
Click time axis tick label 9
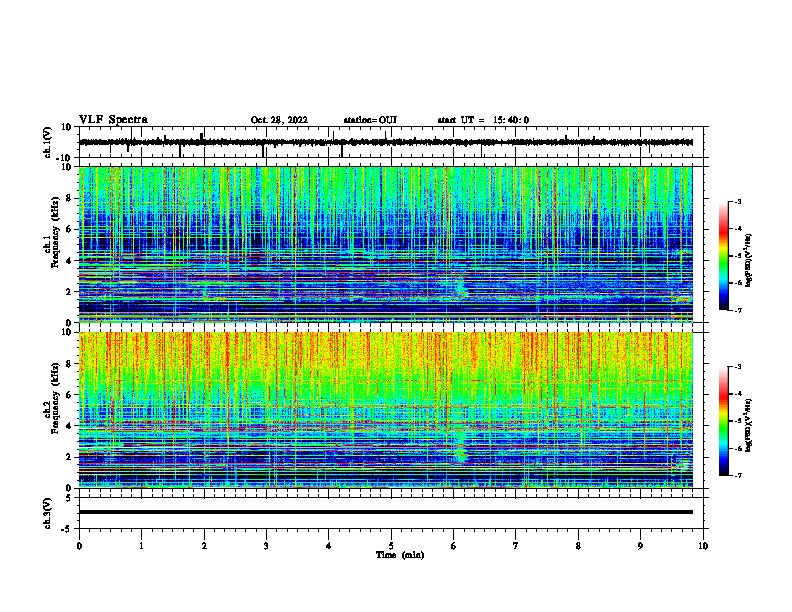pyautogui.click(x=640, y=546)
